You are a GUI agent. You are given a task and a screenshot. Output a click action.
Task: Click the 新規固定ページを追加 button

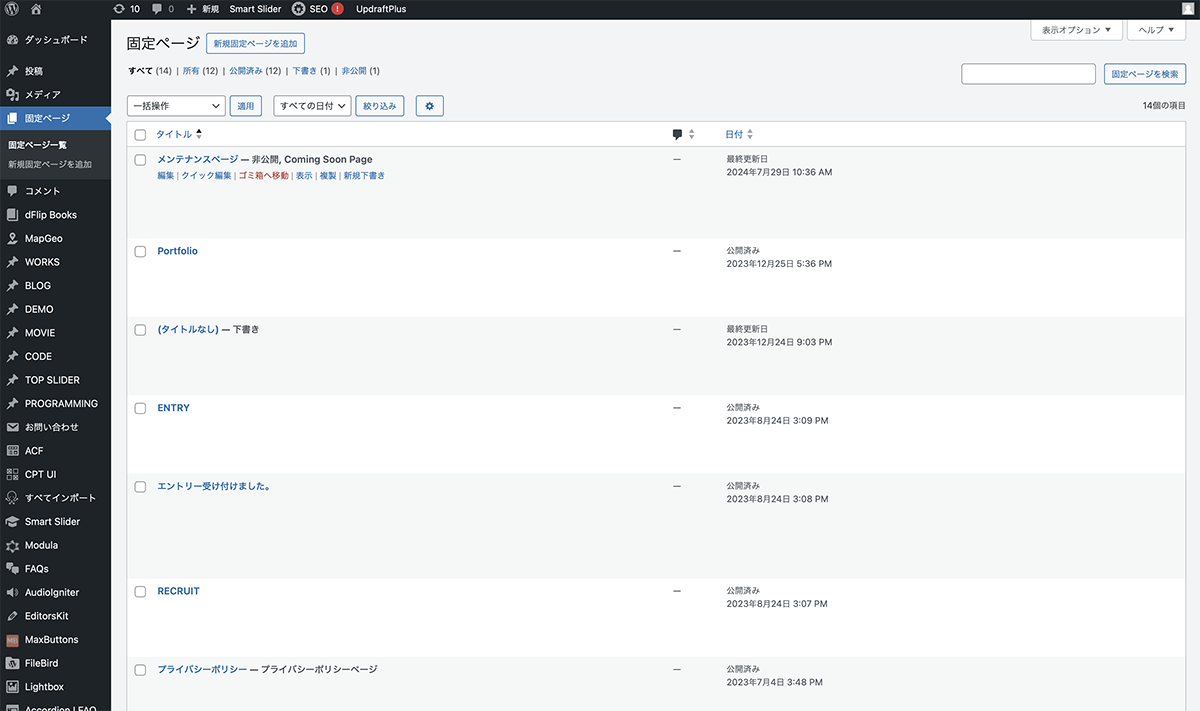click(x=255, y=44)
